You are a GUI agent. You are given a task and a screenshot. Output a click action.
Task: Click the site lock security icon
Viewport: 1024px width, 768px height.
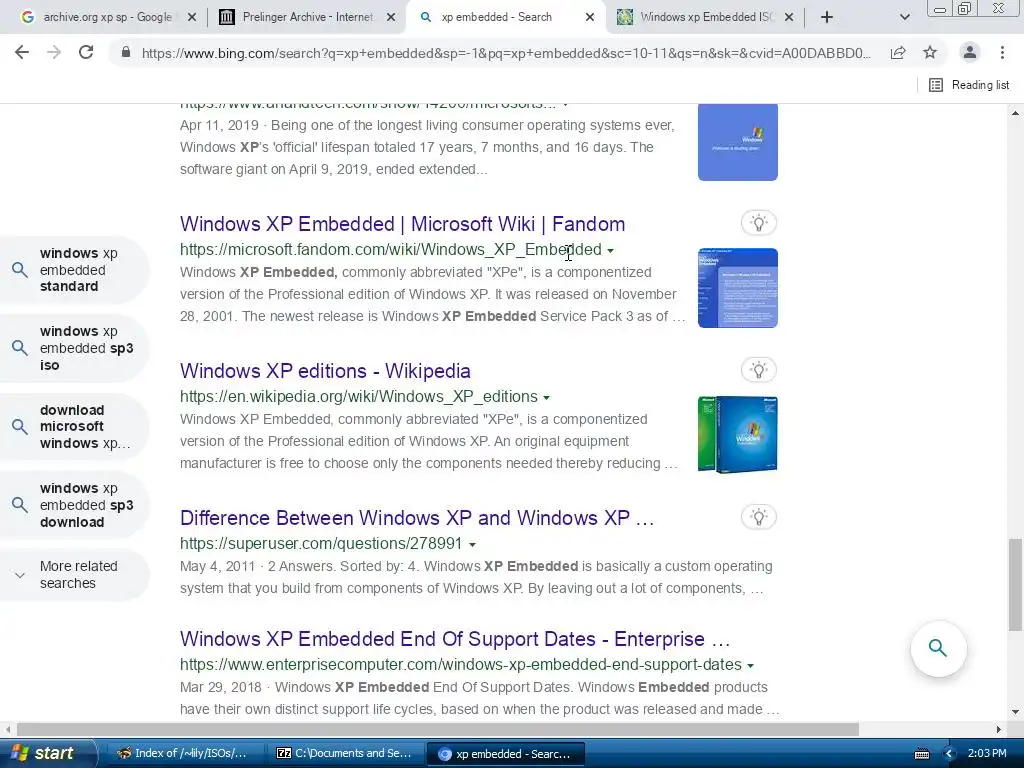point(126,52)
